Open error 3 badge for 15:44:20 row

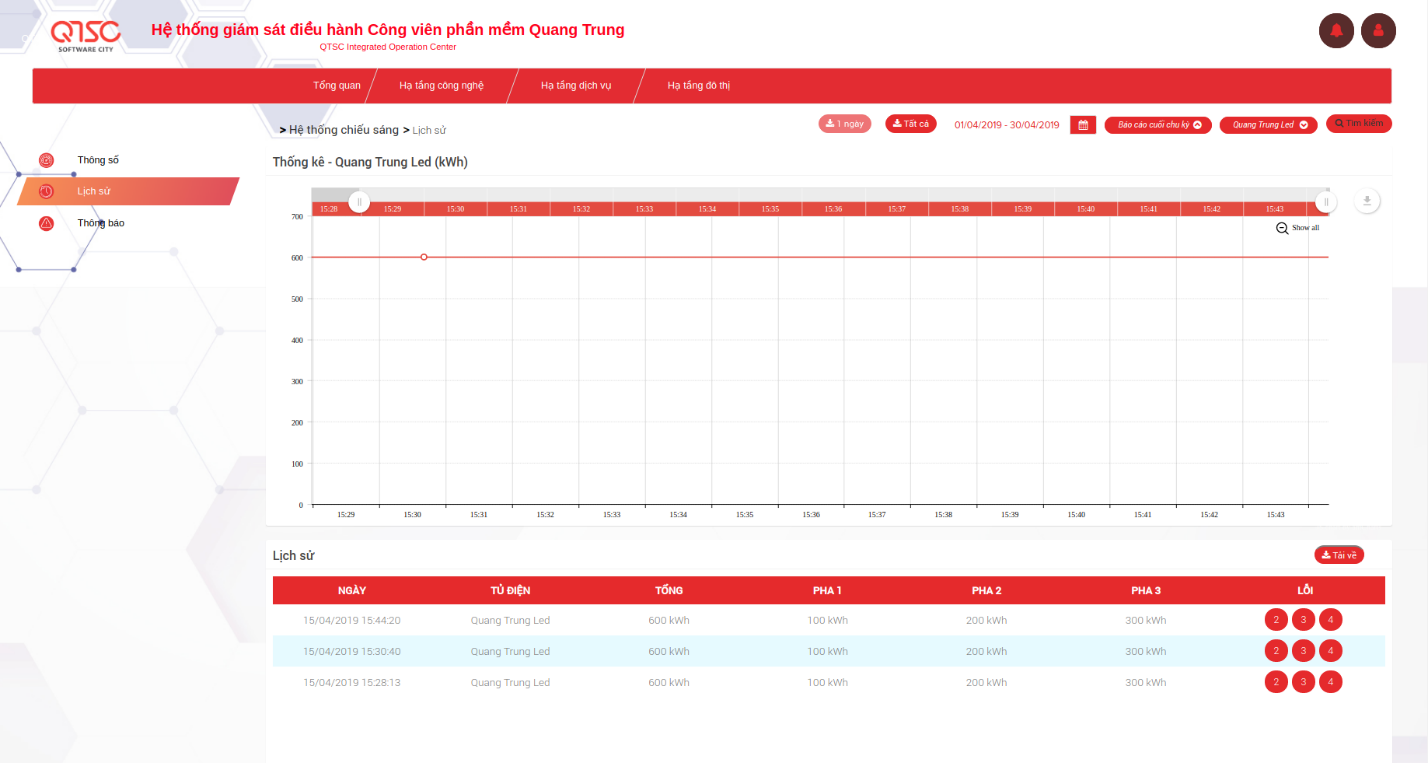(x=1303, y=620)
